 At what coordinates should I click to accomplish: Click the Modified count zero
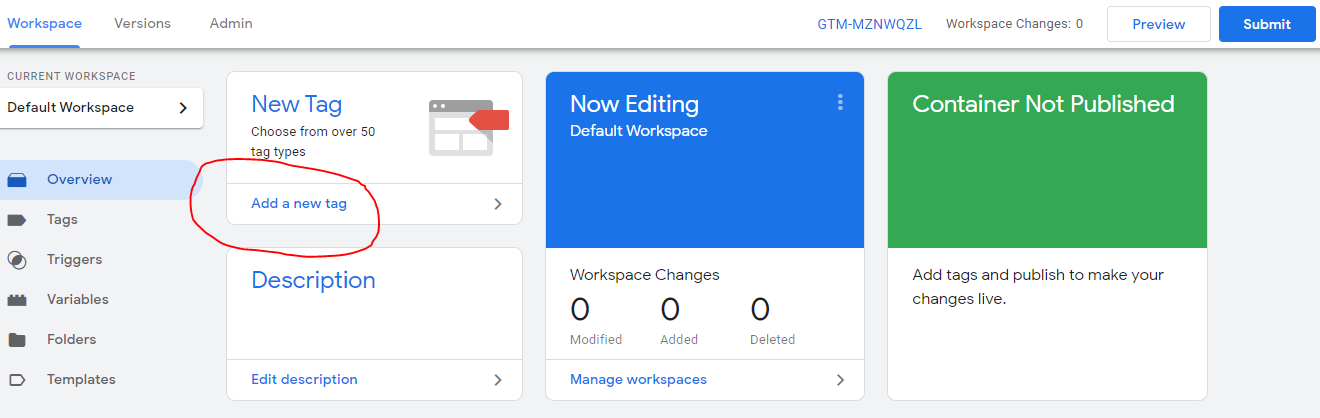(x=580, y=309)
